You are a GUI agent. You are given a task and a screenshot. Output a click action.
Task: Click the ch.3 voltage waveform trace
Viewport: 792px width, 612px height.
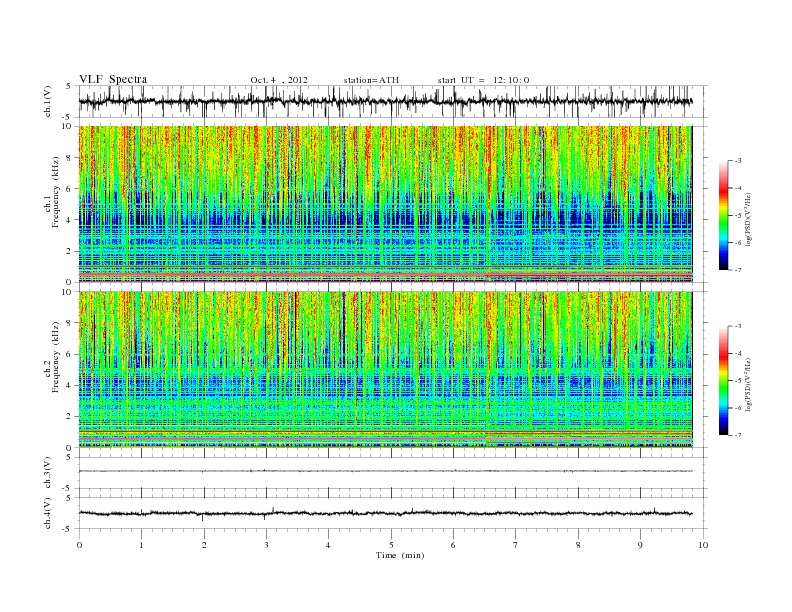[x=385, y=471]
